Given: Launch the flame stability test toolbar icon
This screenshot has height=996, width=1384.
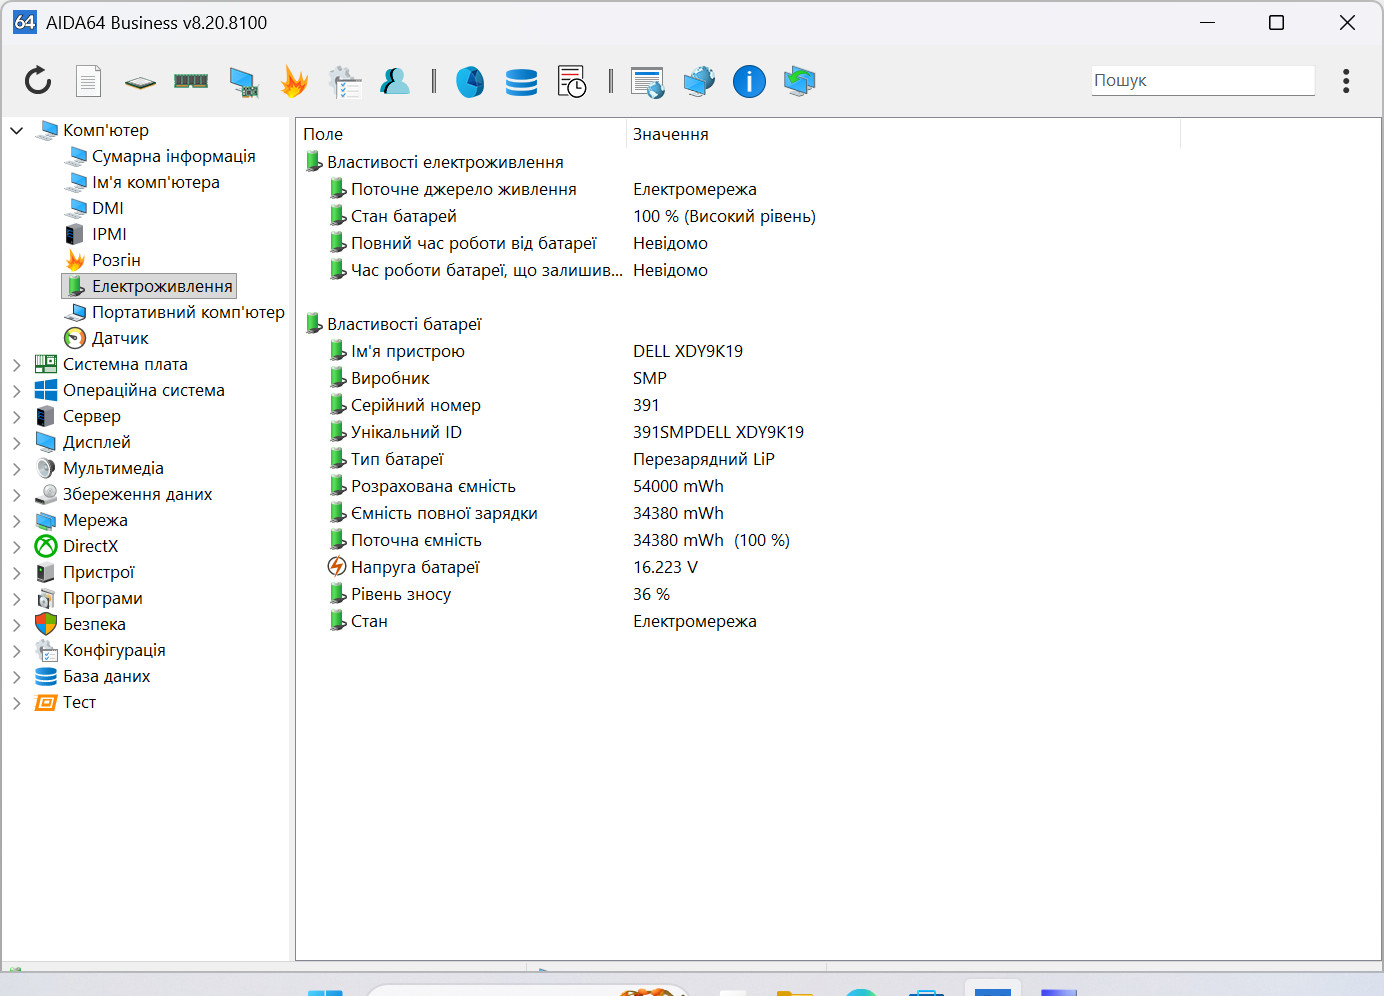Looking at the screenshot, I should point(294,81).
